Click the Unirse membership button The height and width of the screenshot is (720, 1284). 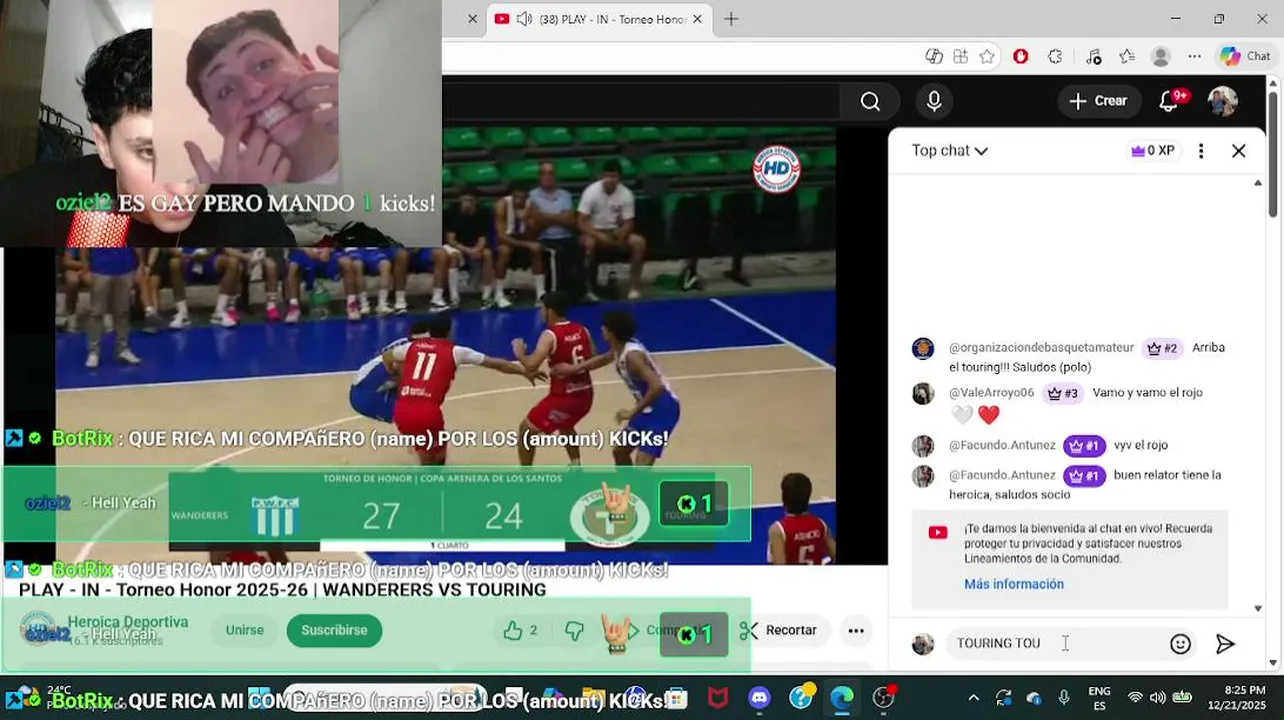244,630
